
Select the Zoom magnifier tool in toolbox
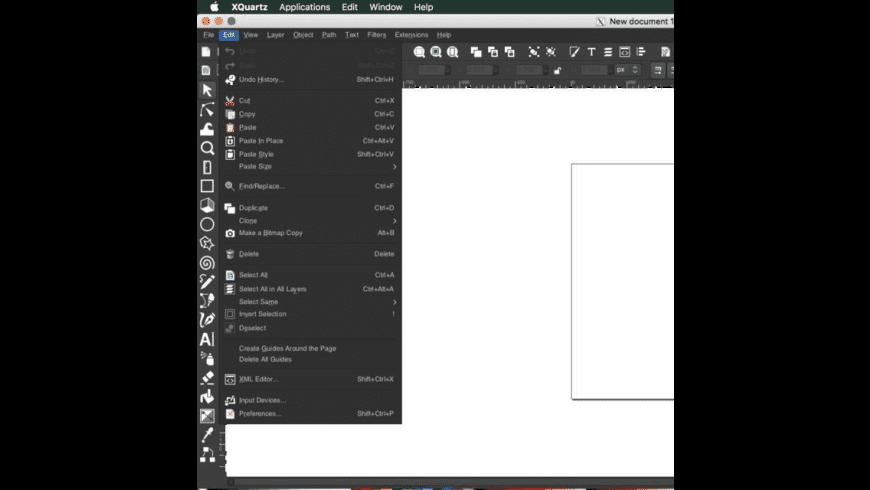pos(207,148)
